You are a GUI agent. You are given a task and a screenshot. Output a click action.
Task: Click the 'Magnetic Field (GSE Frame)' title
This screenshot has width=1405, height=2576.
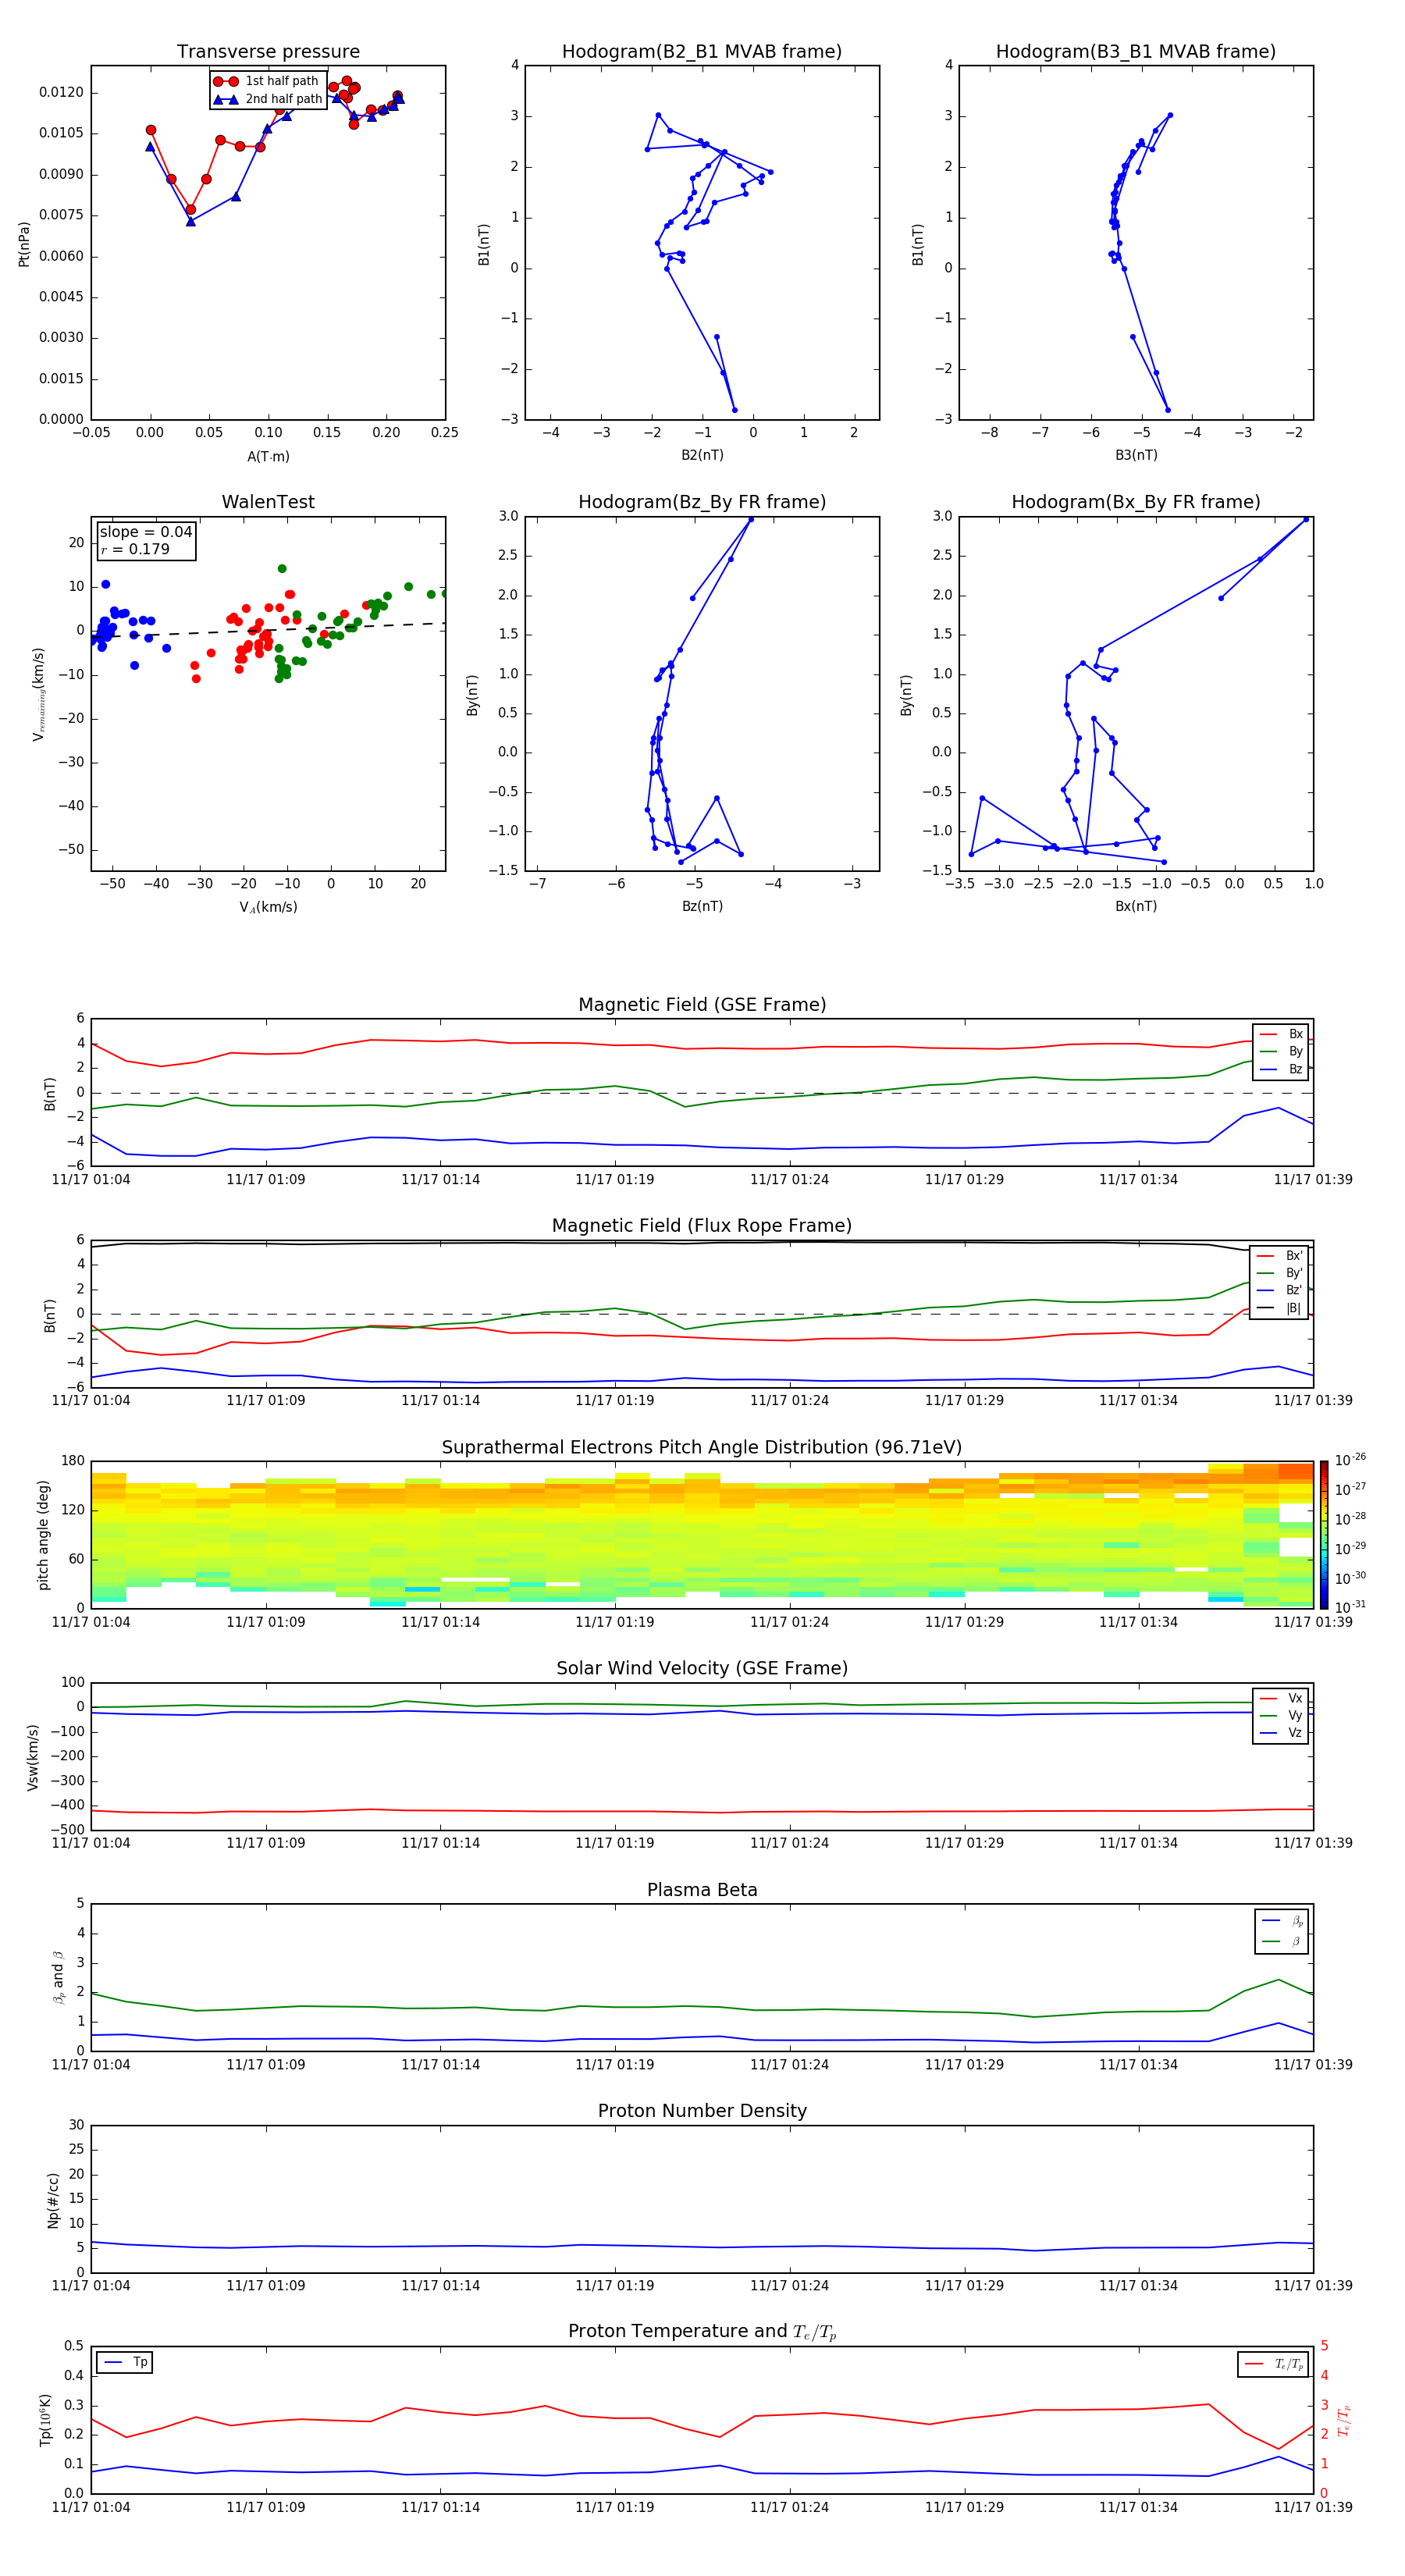[x=702, y=1004]
